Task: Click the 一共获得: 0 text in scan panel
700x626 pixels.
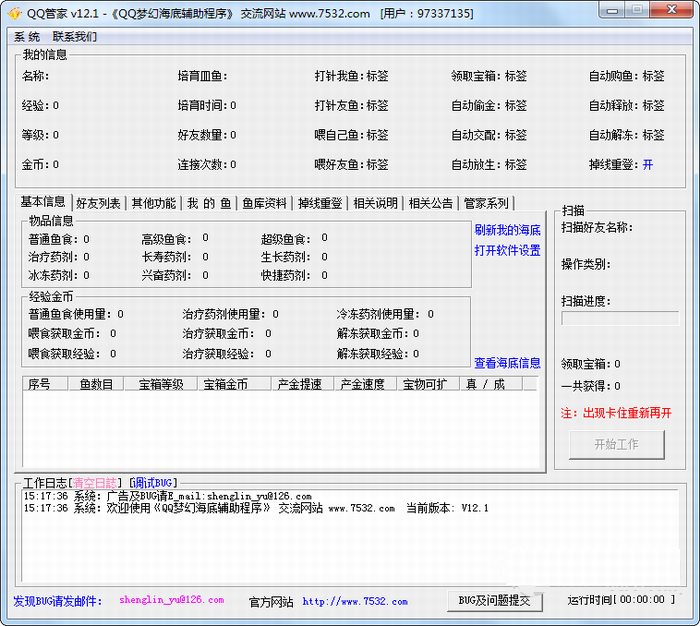Action: click(590, 386)
